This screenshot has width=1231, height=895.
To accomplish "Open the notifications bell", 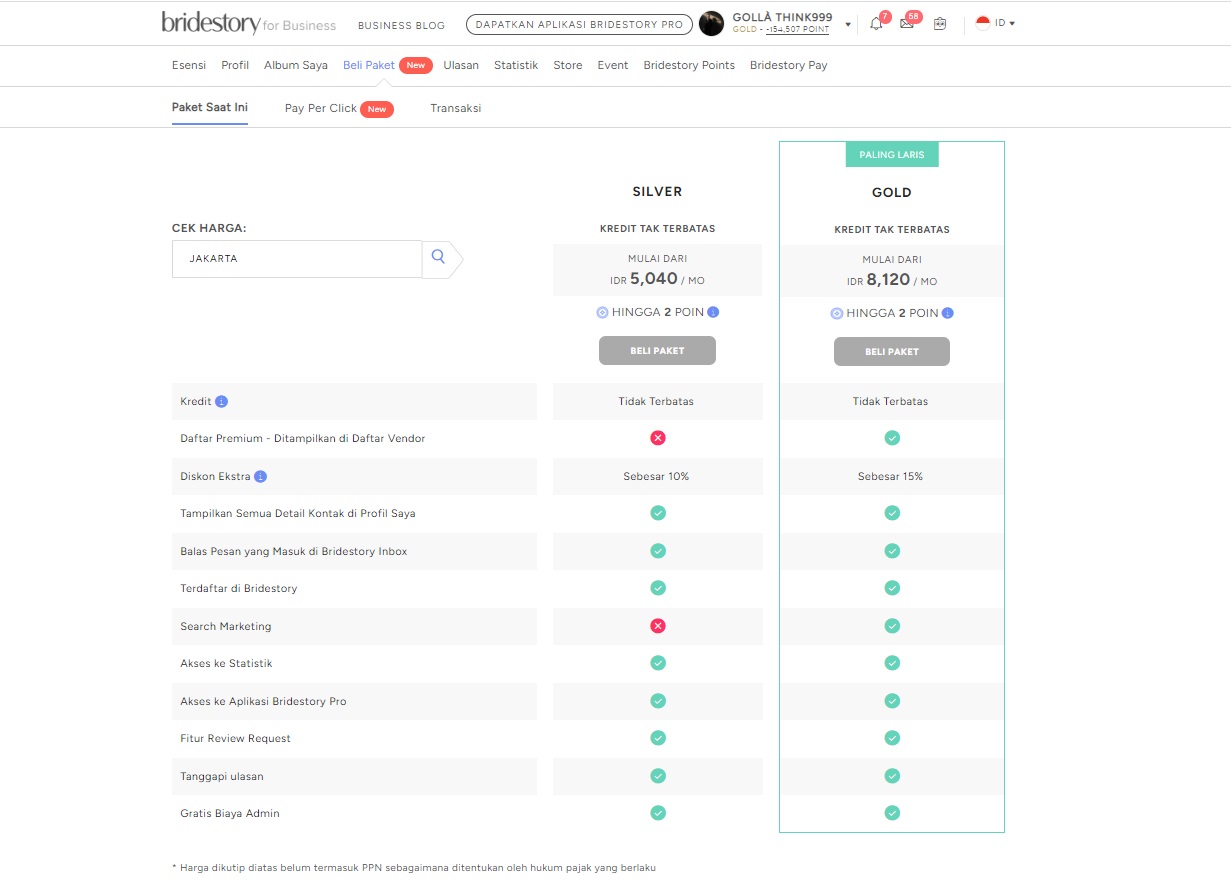I will (876, 24).
